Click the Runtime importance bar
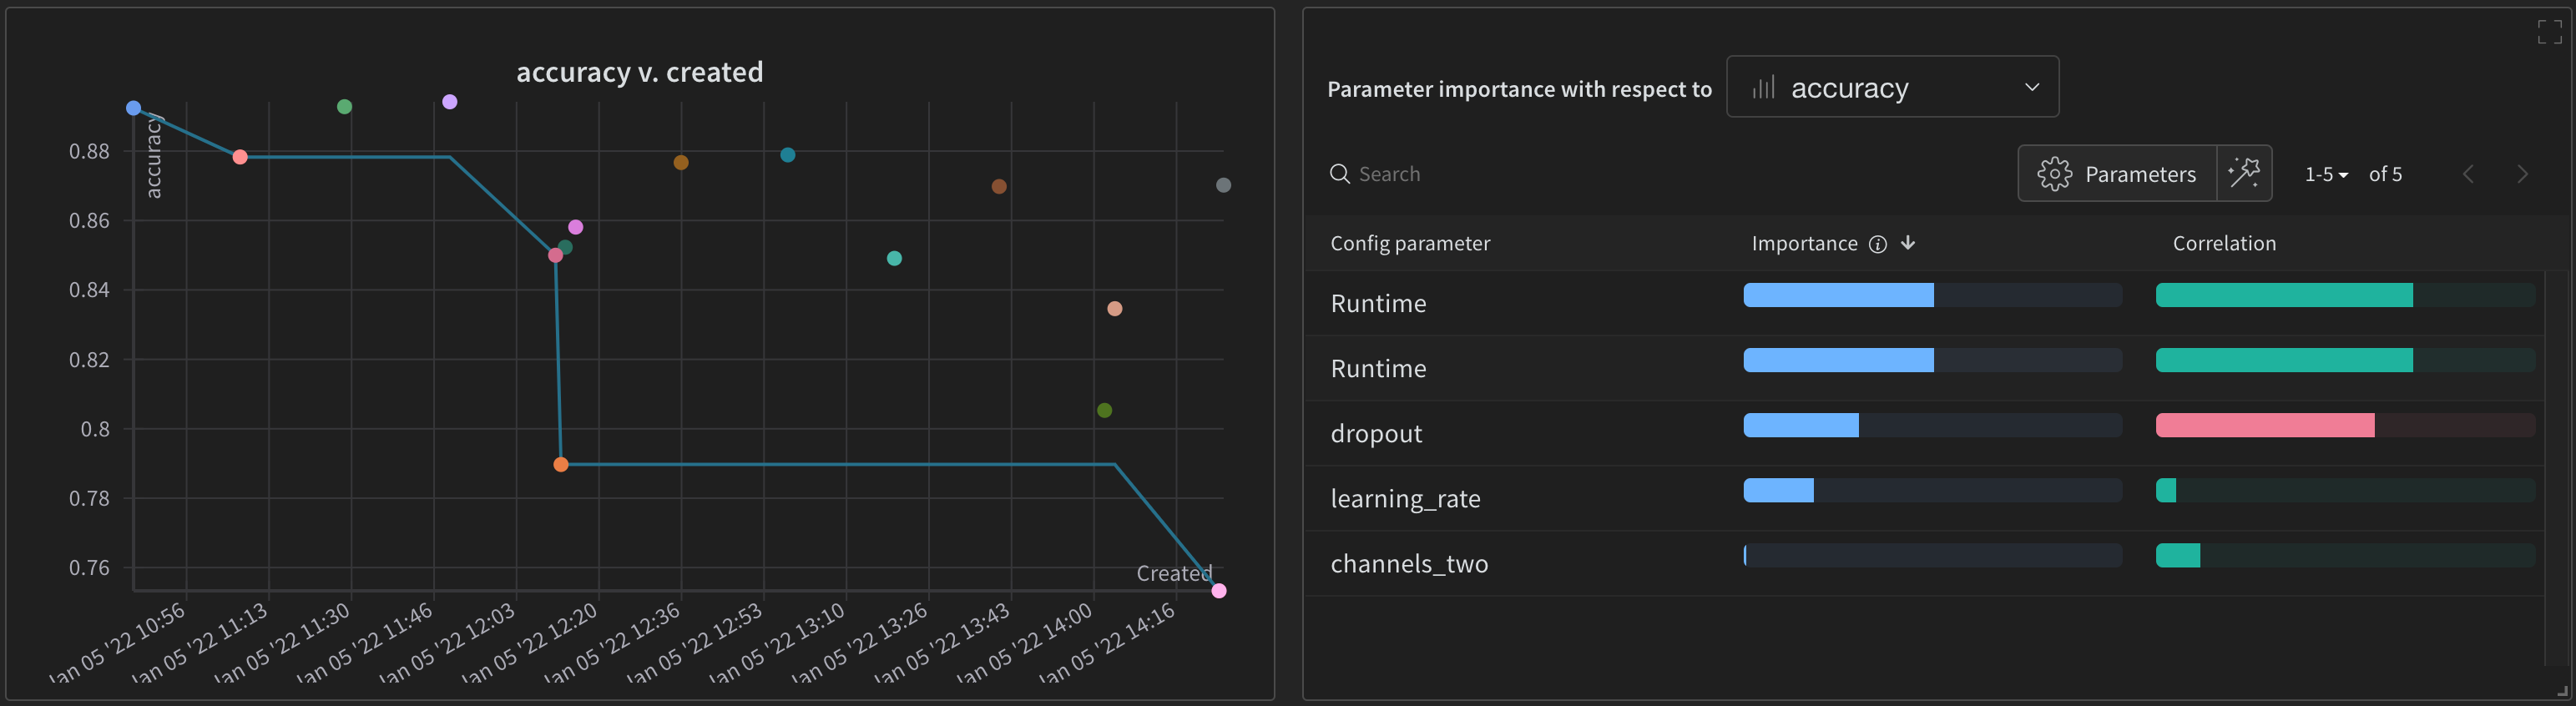The height and width of the screenshot is (706, 2576). (x=1838, y=295)
